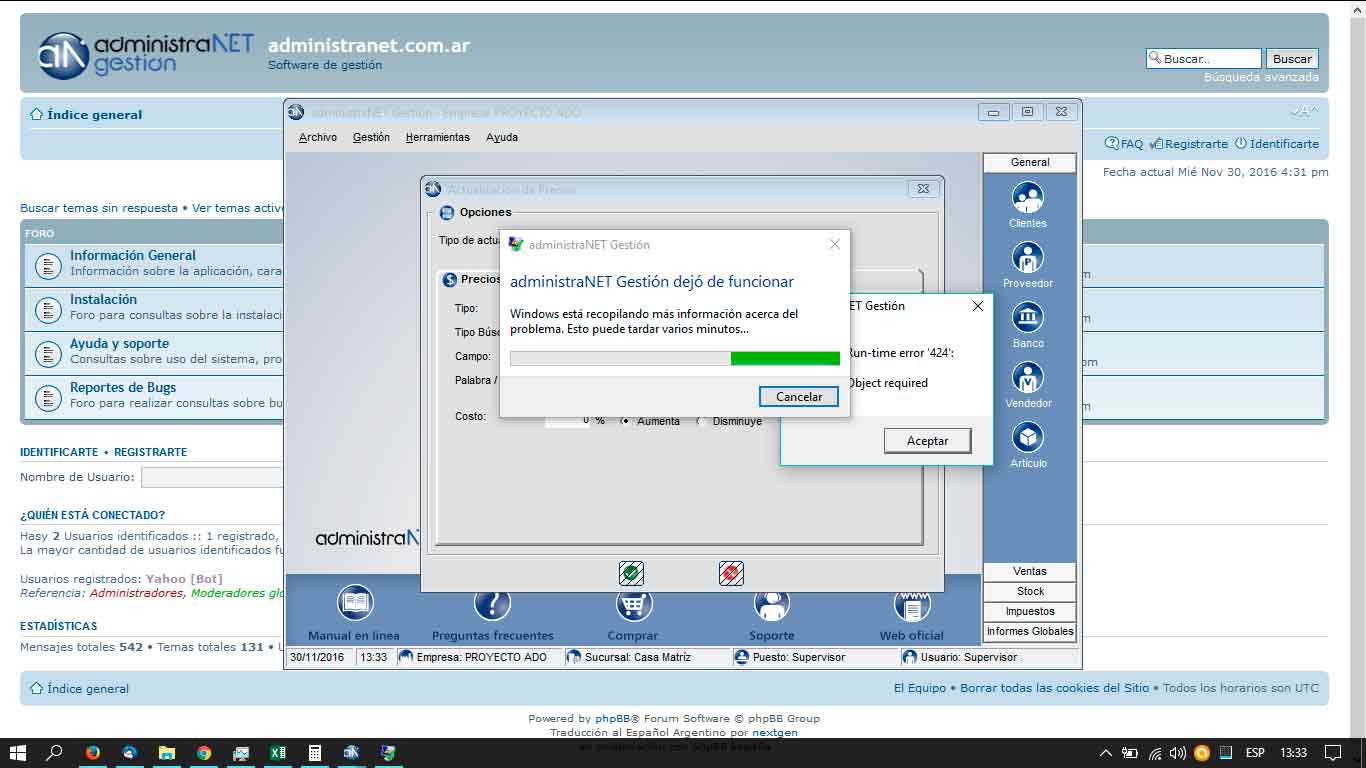
Task: Switch to the Stock sidebar tab
Action: [1030, 591]
